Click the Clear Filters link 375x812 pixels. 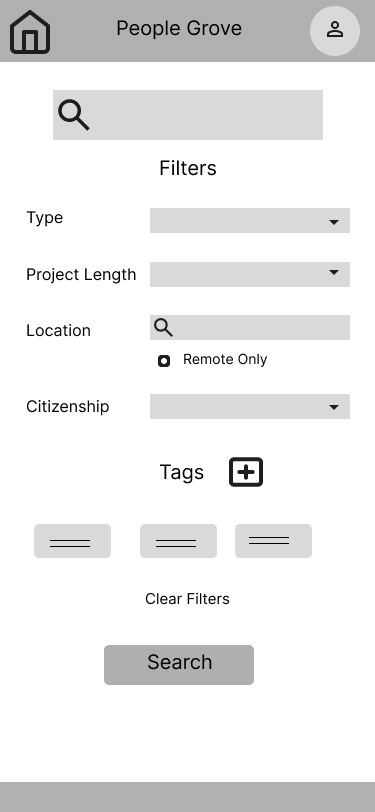coord(187,599)
